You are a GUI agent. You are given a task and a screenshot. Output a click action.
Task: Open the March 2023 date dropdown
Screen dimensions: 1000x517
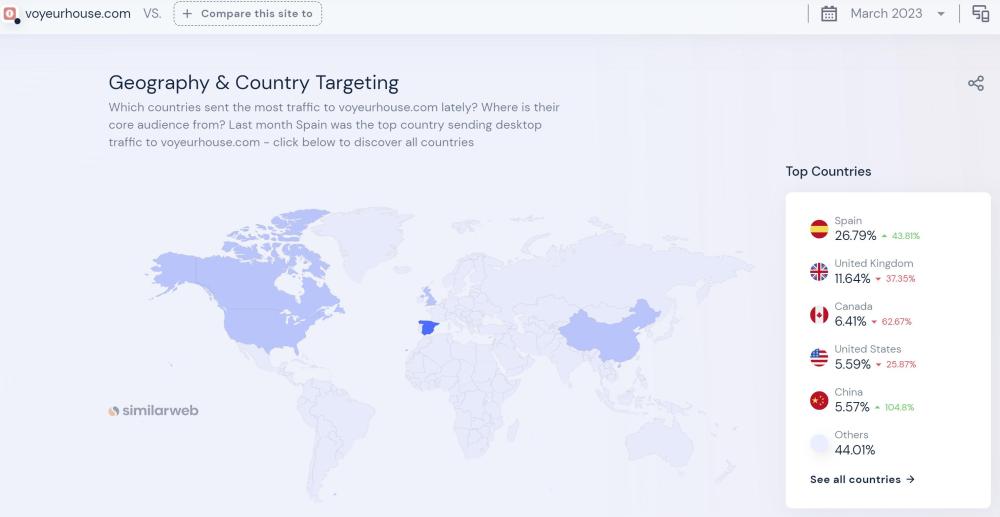point(886,14)
